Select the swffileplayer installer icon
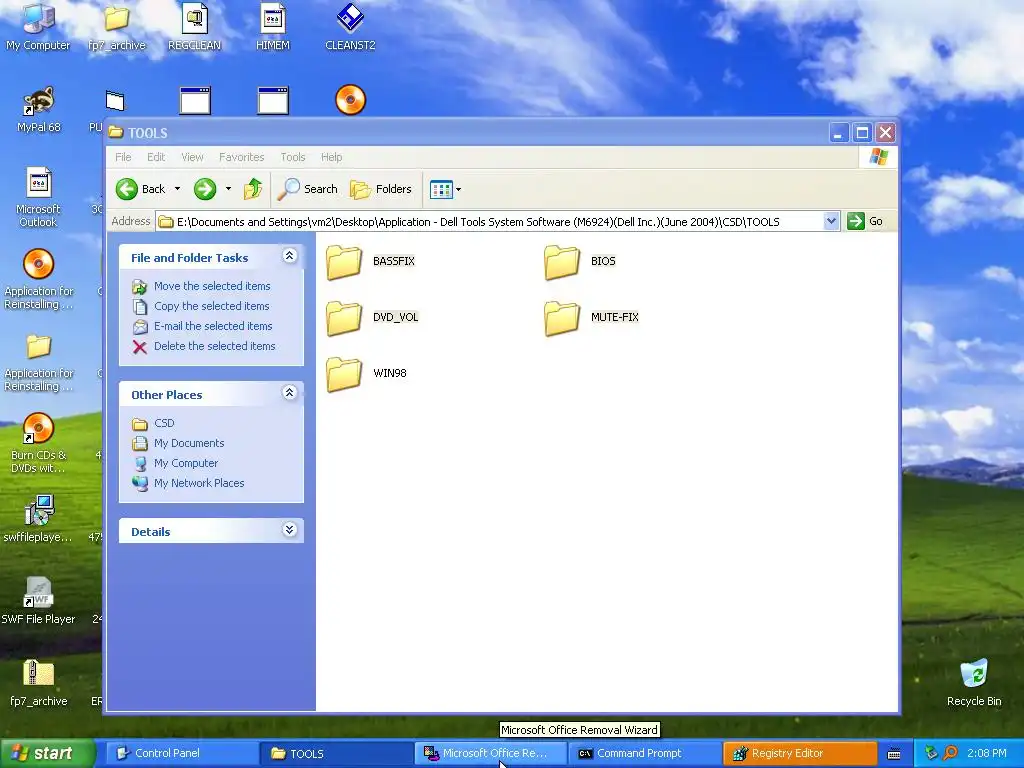 [x=39, y=510]
